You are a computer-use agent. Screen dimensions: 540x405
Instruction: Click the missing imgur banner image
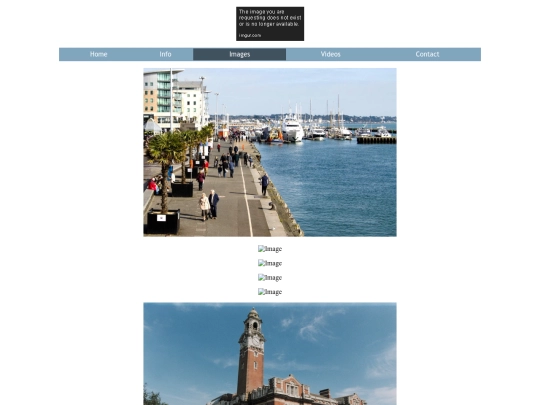270,24
